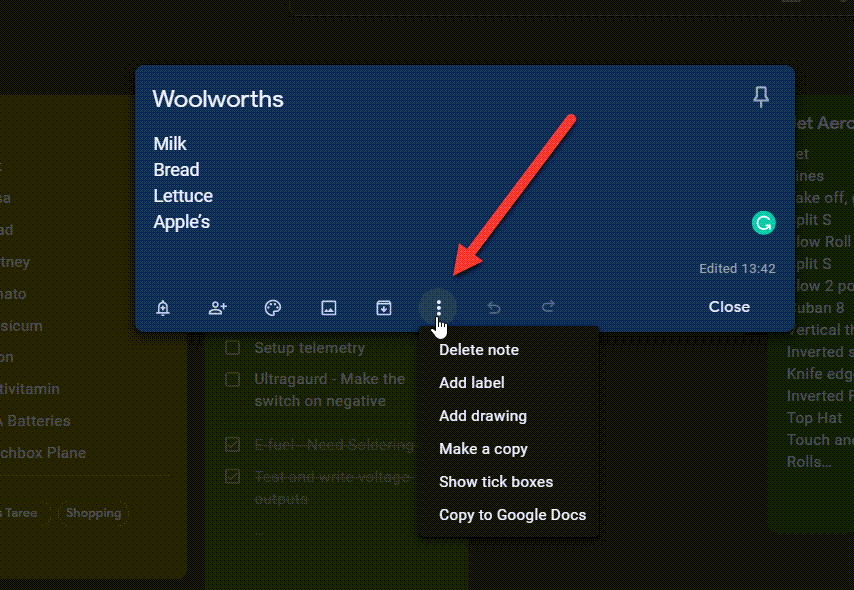Click the Setup telemetry list item text
Image resolution: width=854 pixels, height=590 pixels.
(309, 348)
